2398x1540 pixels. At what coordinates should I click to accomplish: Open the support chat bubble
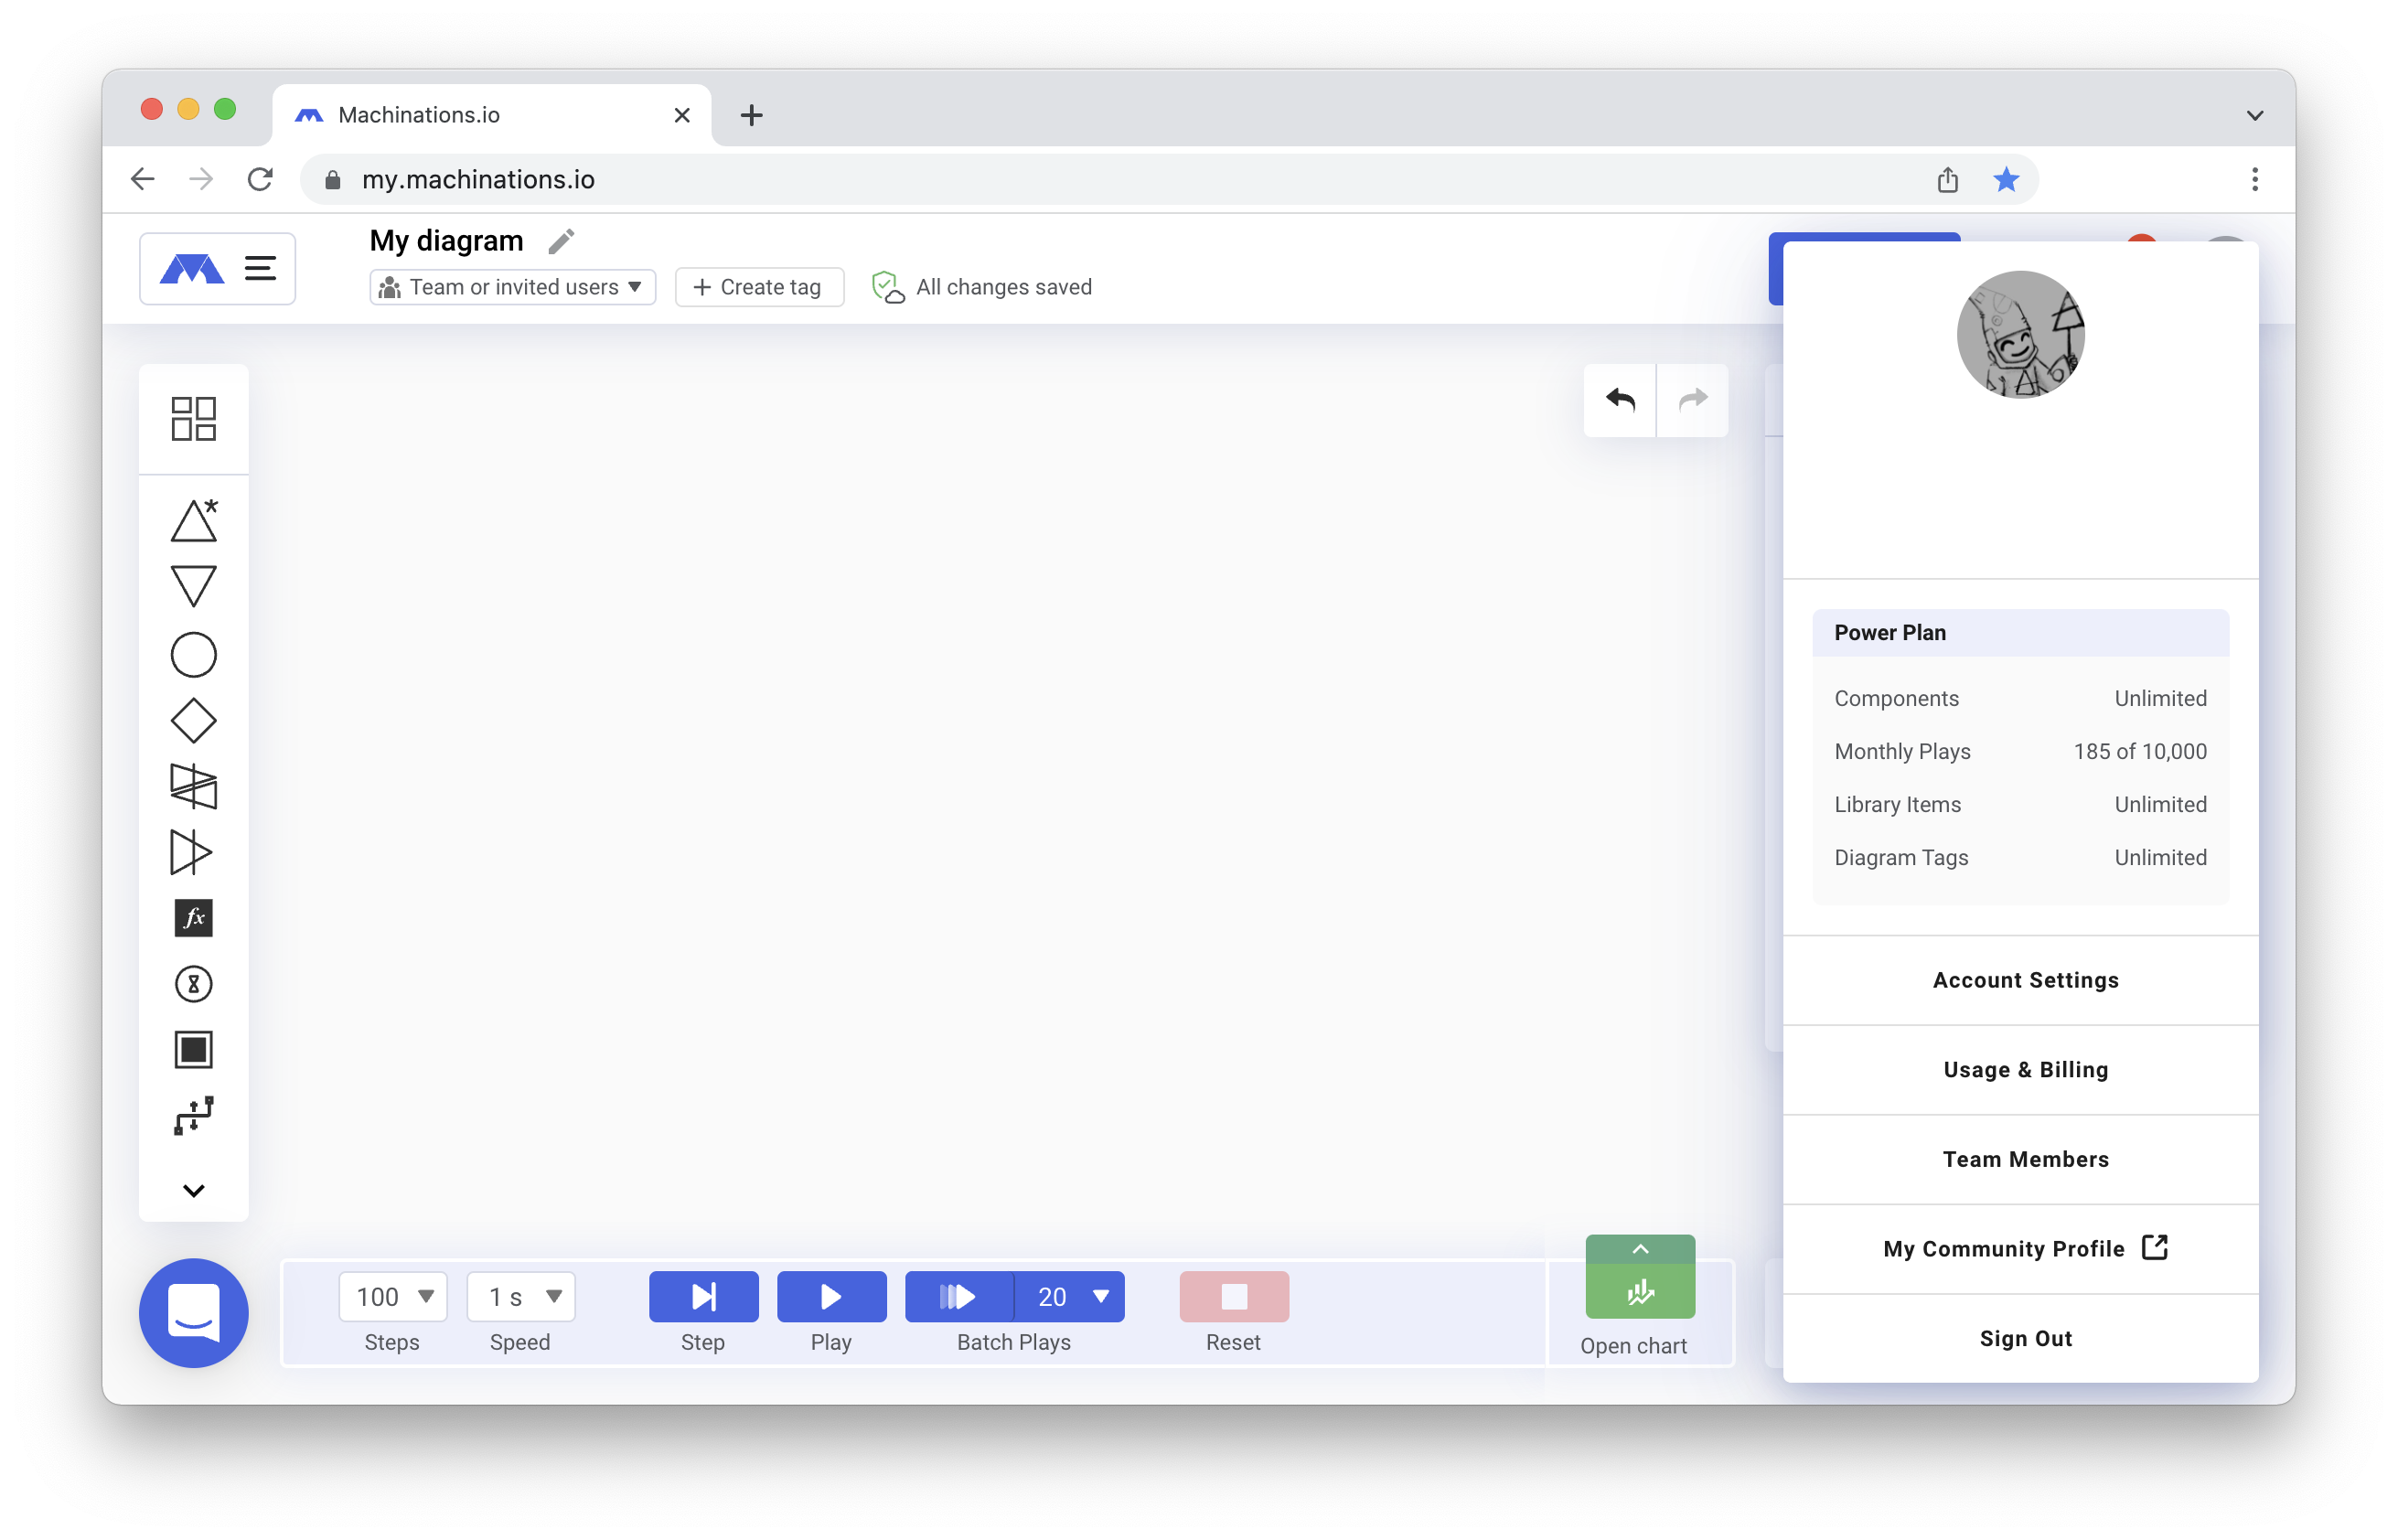coord(193,1313)
